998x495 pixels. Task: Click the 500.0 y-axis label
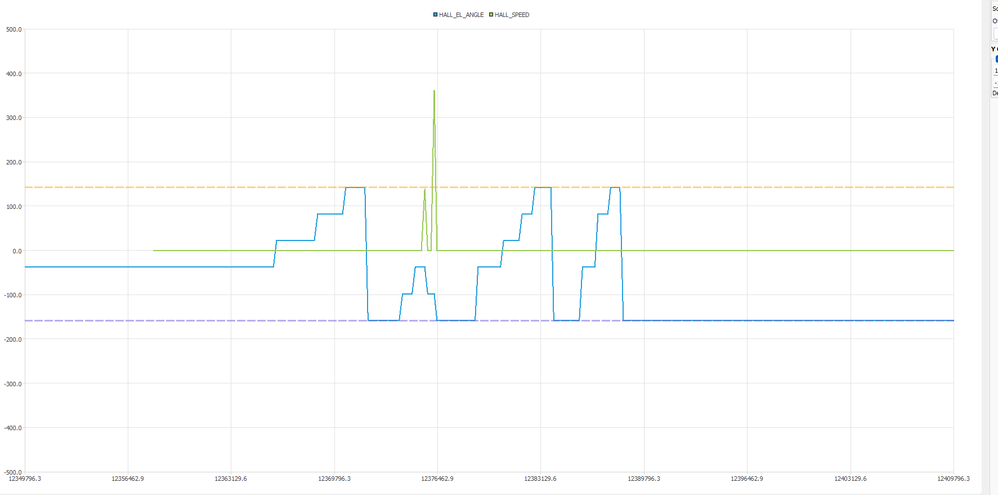pyautogui.click(x=13, y=29)
